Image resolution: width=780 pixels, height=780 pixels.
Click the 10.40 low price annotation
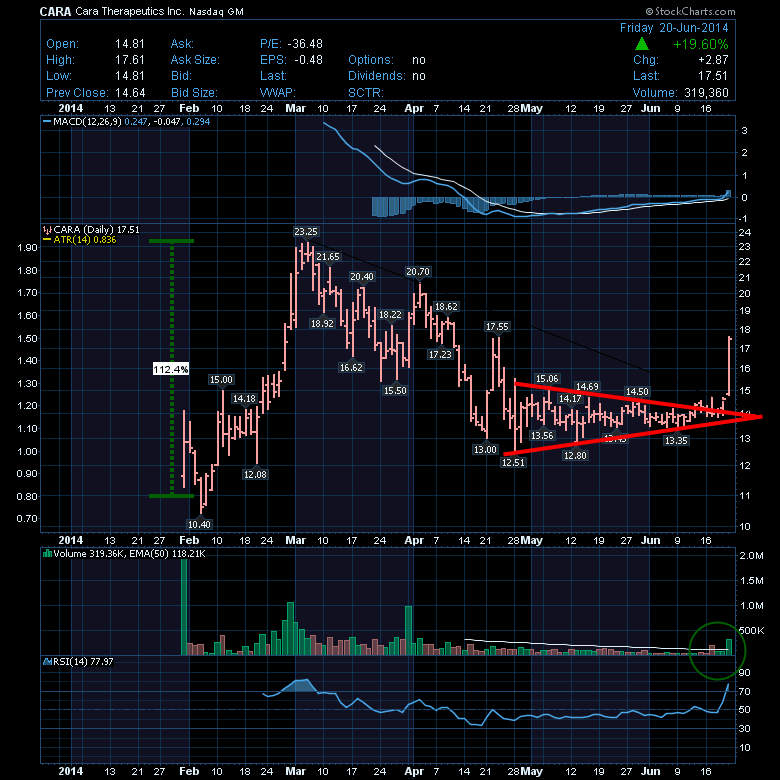coord(199,524)
